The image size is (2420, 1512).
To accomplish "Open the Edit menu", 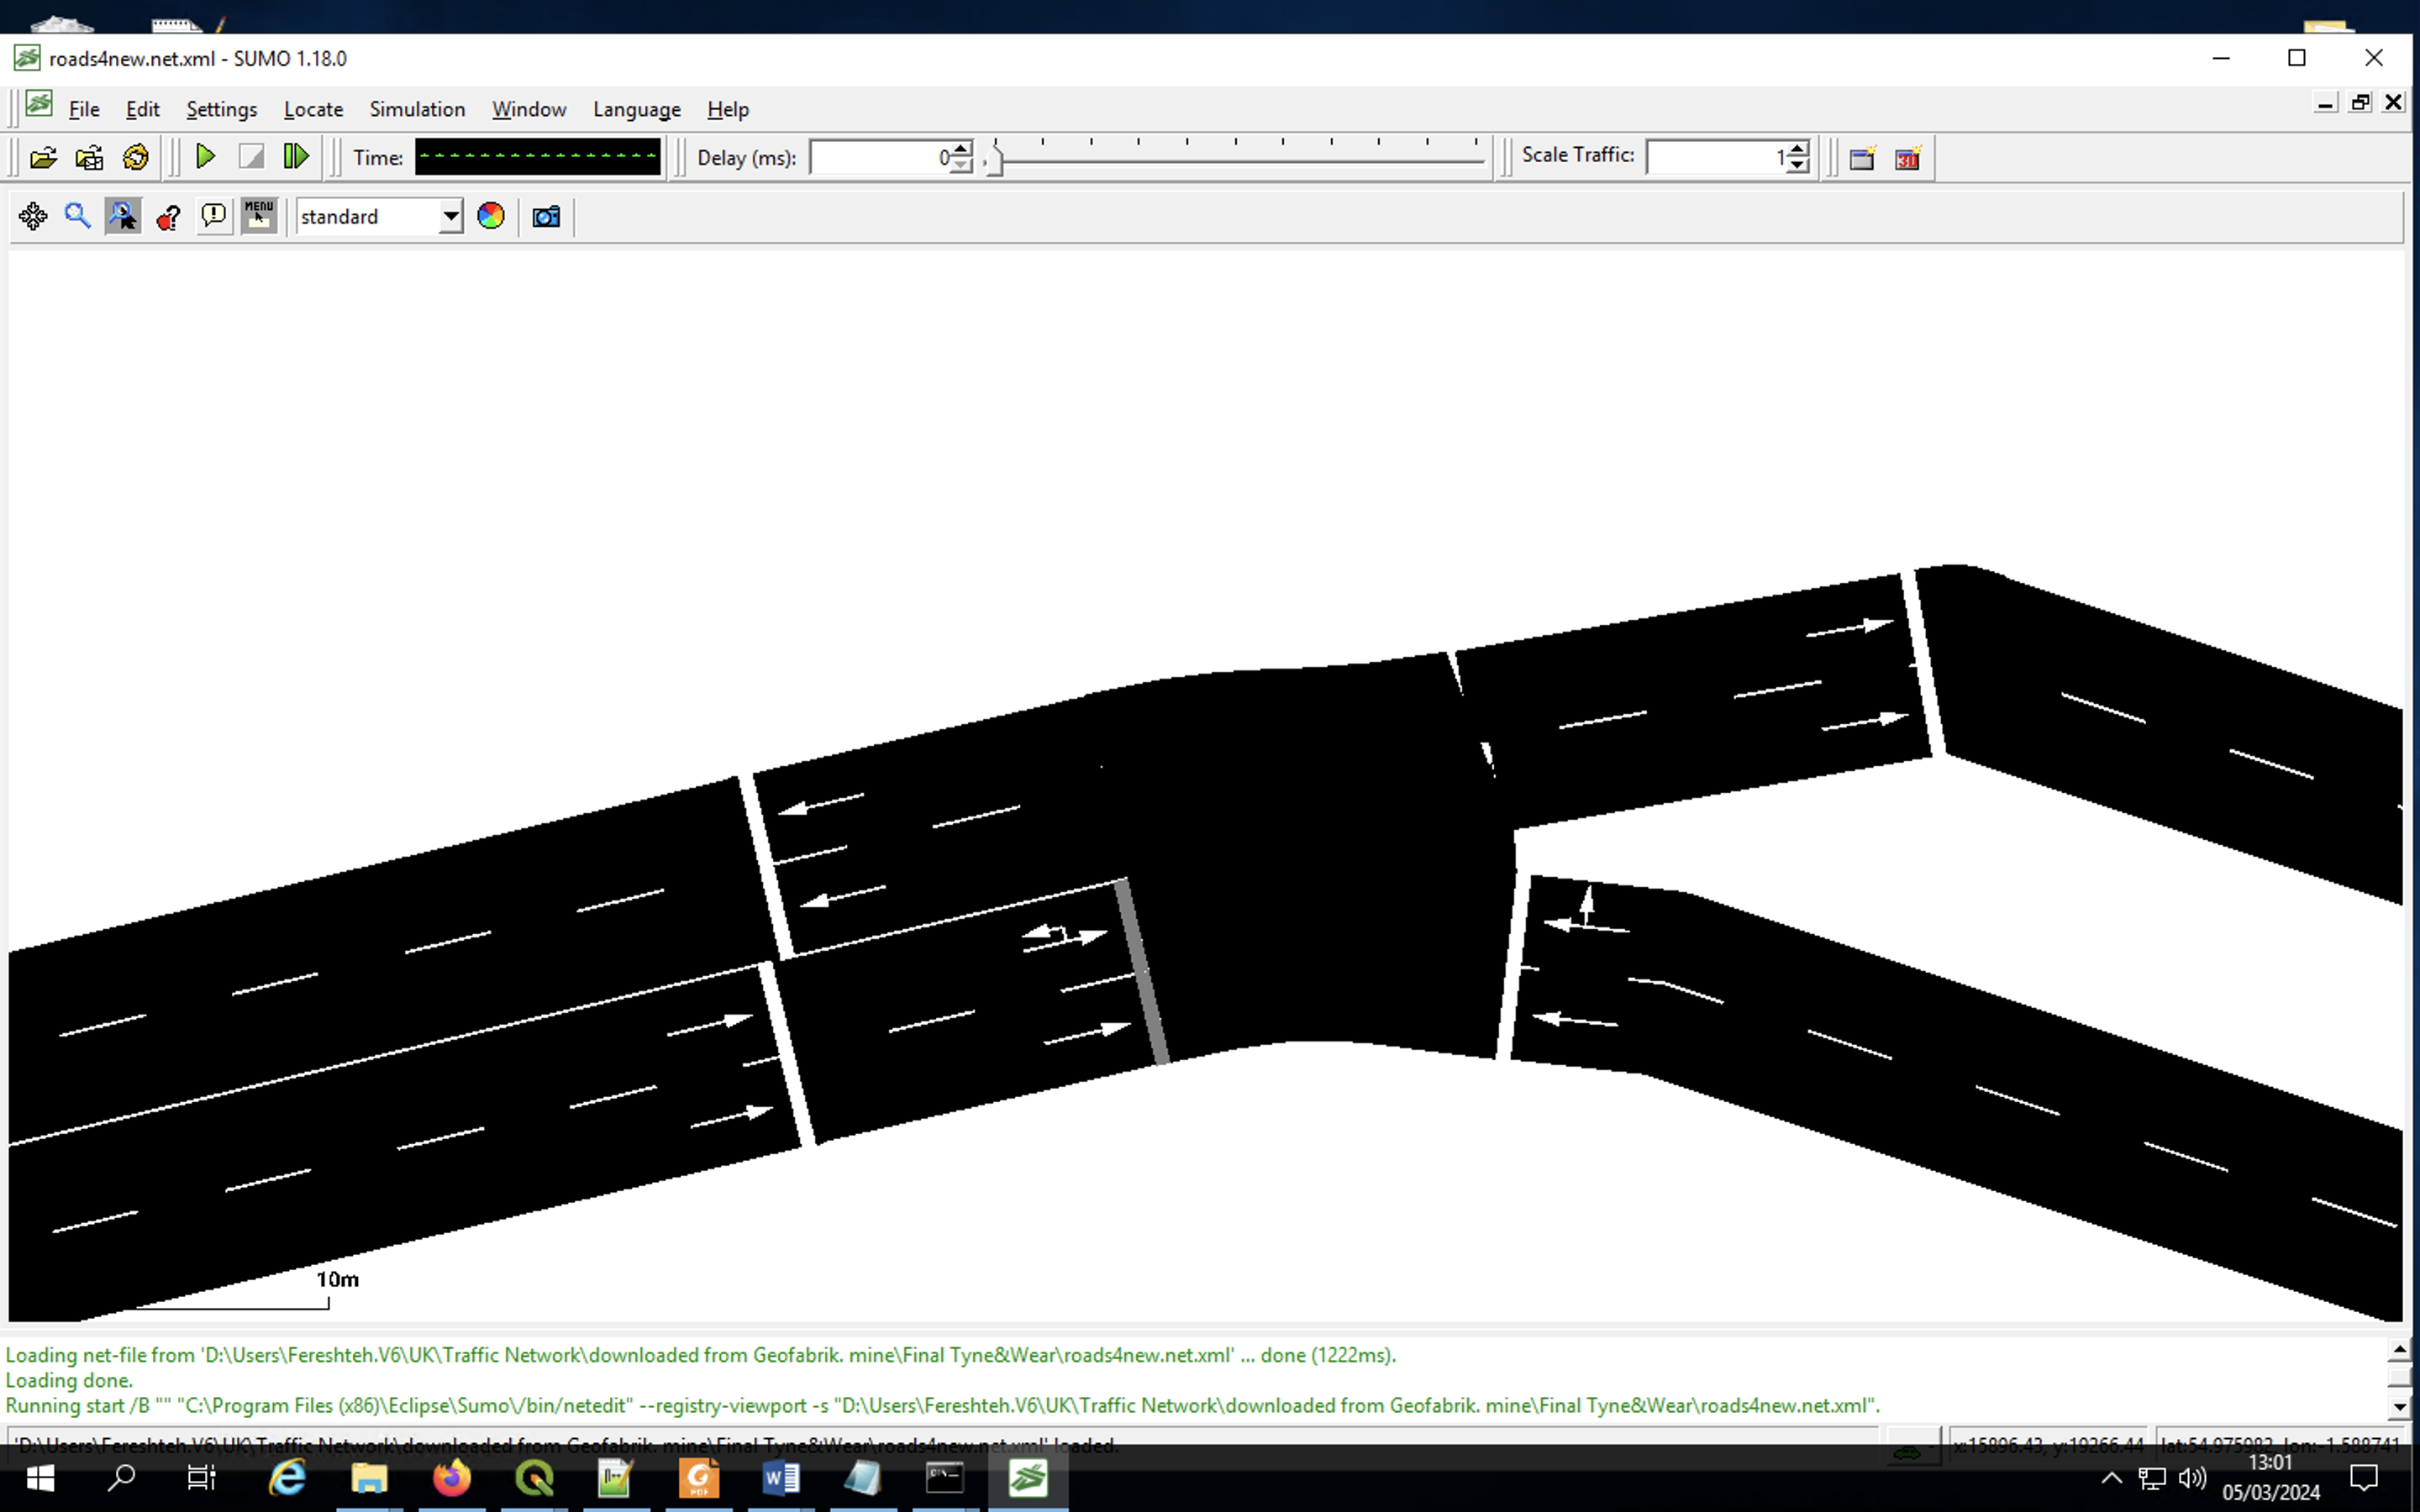I will [x=142, y=109].
